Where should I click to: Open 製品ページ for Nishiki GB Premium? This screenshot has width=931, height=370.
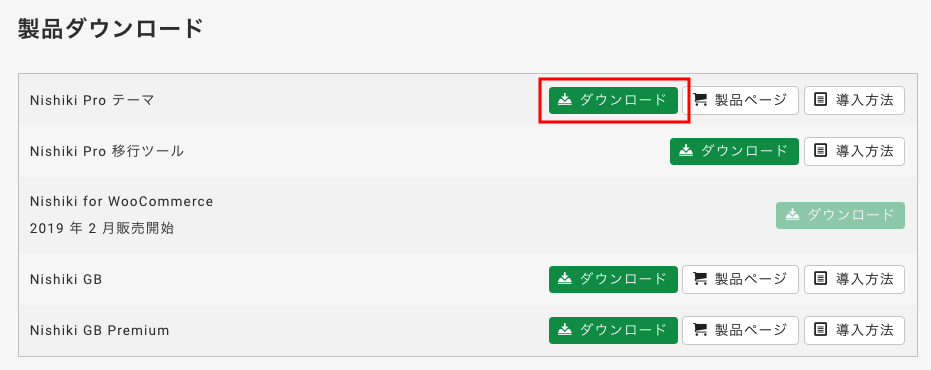tap(740, 331)
